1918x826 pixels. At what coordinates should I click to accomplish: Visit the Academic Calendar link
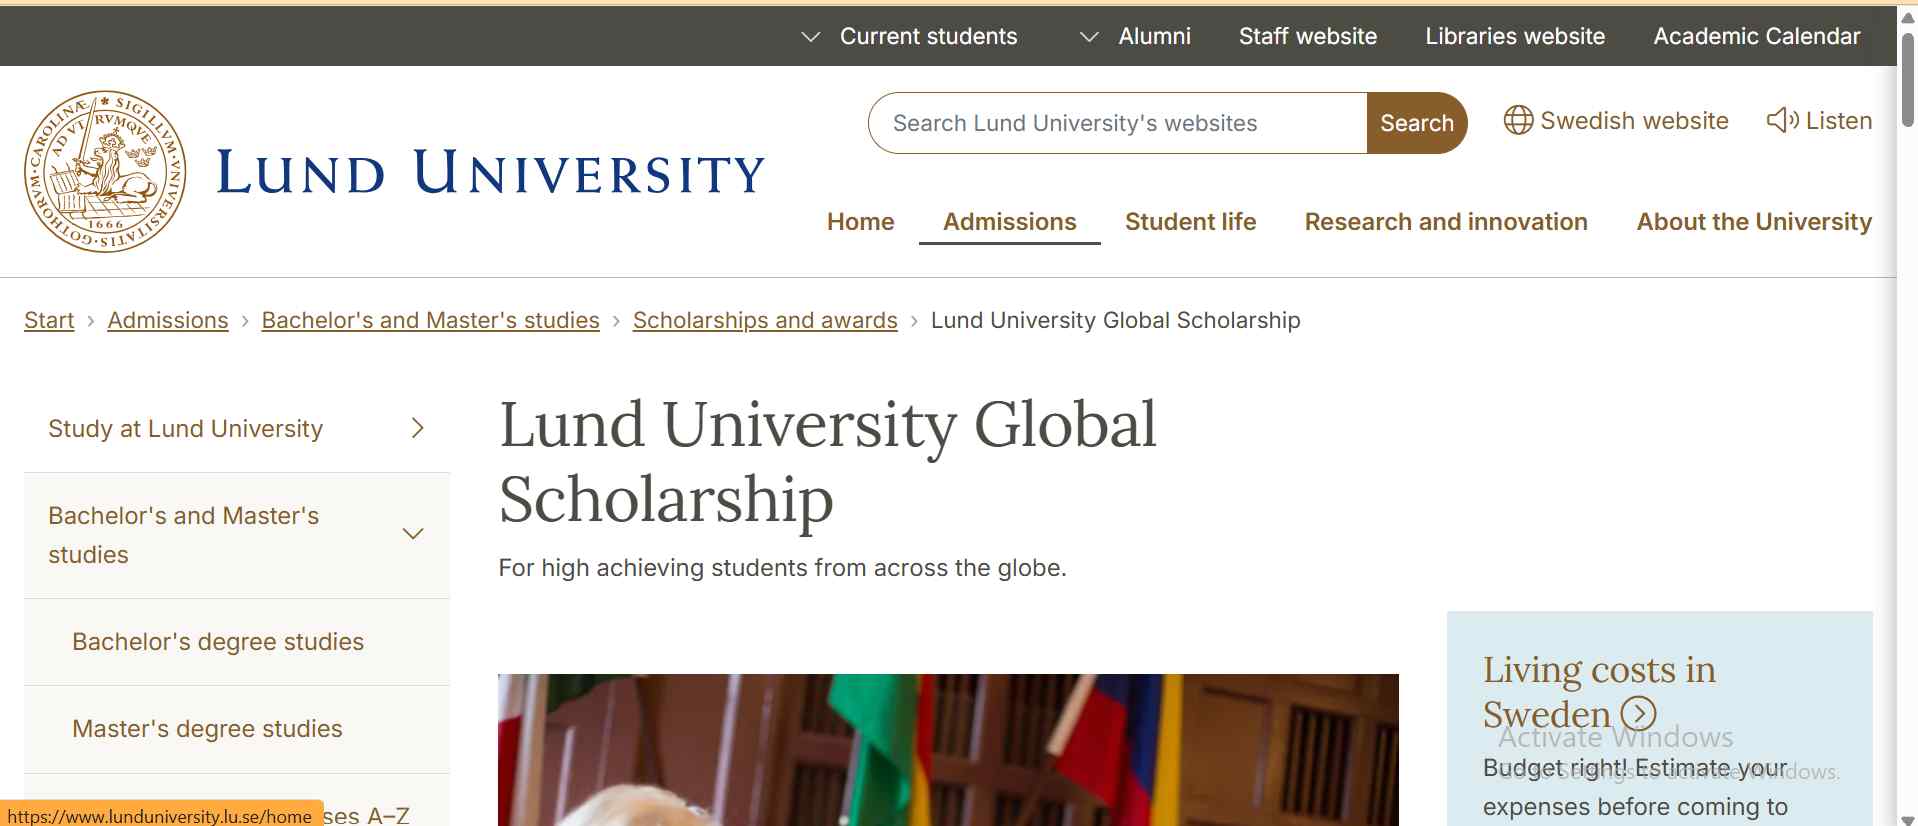pyautogui.click(x=1755, y=36)
